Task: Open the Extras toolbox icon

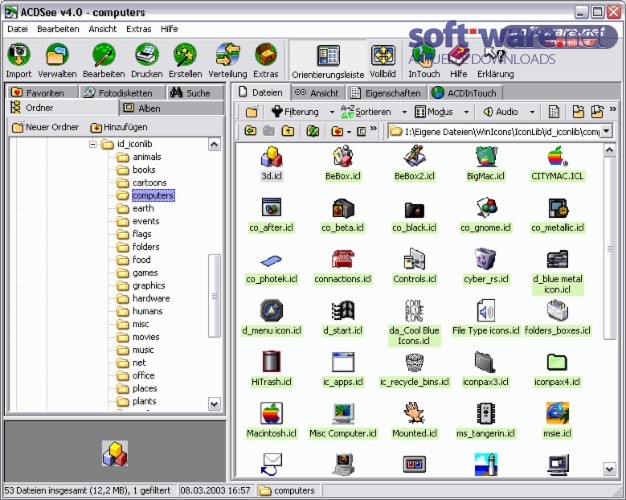Action: tap(265, 61)
